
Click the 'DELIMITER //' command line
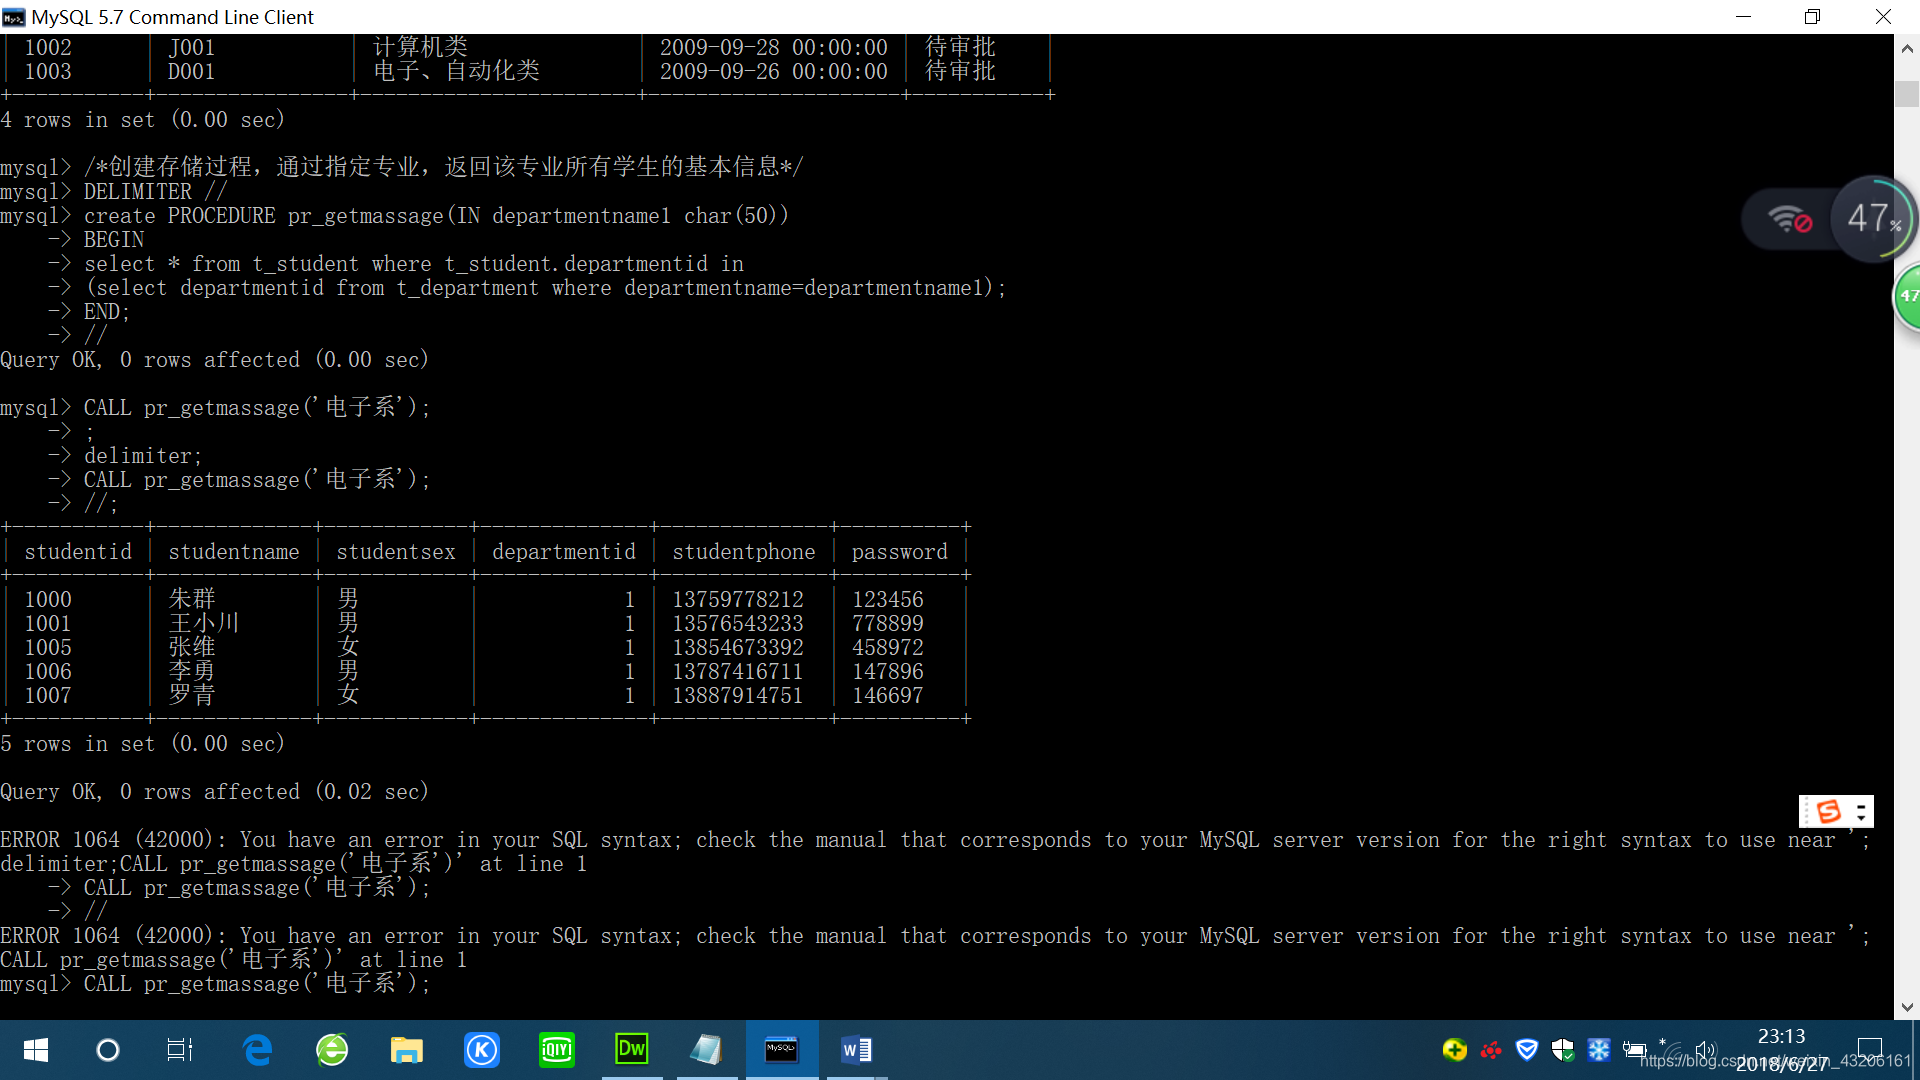pos(114,192)
